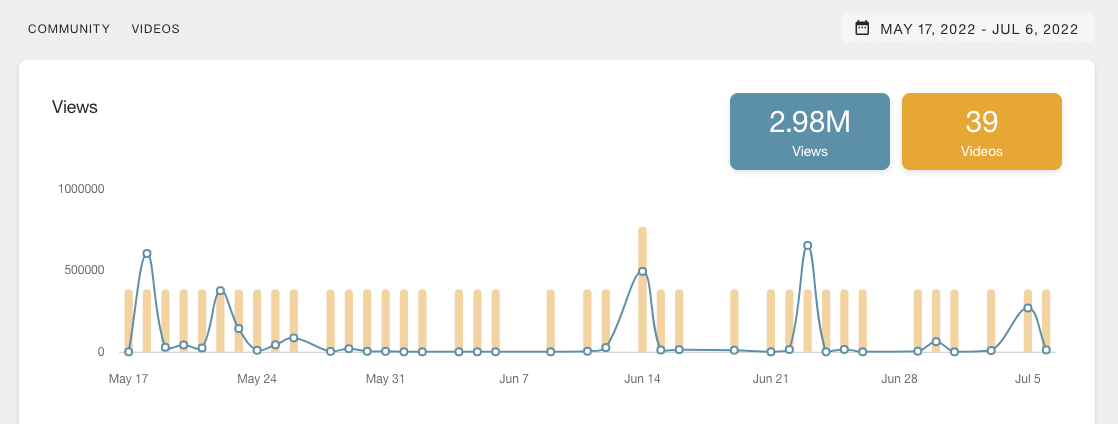Click the 'May 31' x-axis label
This screenshot has width=1118, height=424.
[385, 379]
